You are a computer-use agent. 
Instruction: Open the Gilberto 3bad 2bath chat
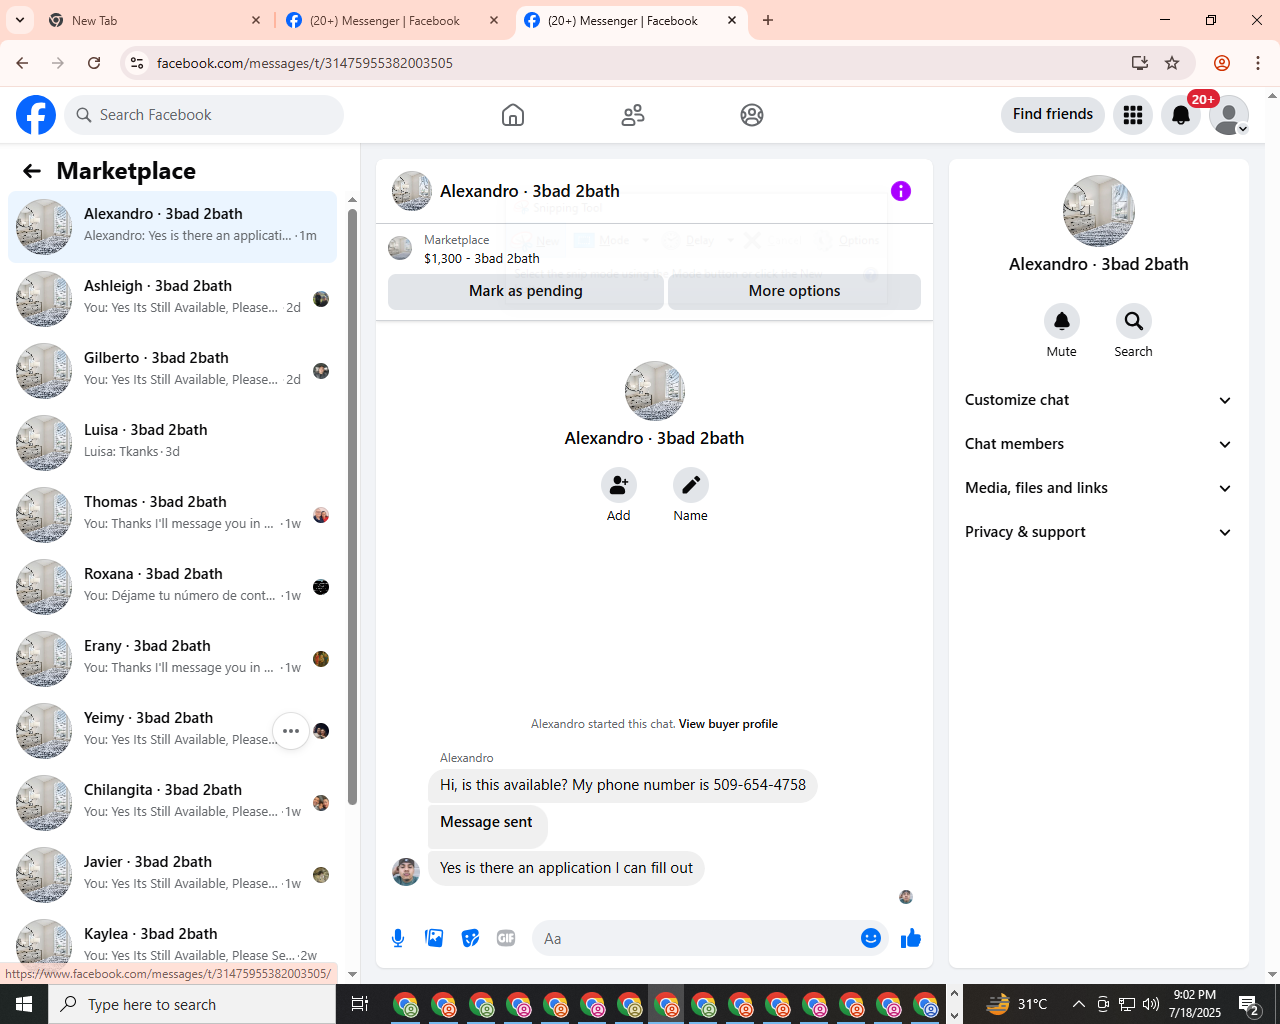click(x=172, y=371)
